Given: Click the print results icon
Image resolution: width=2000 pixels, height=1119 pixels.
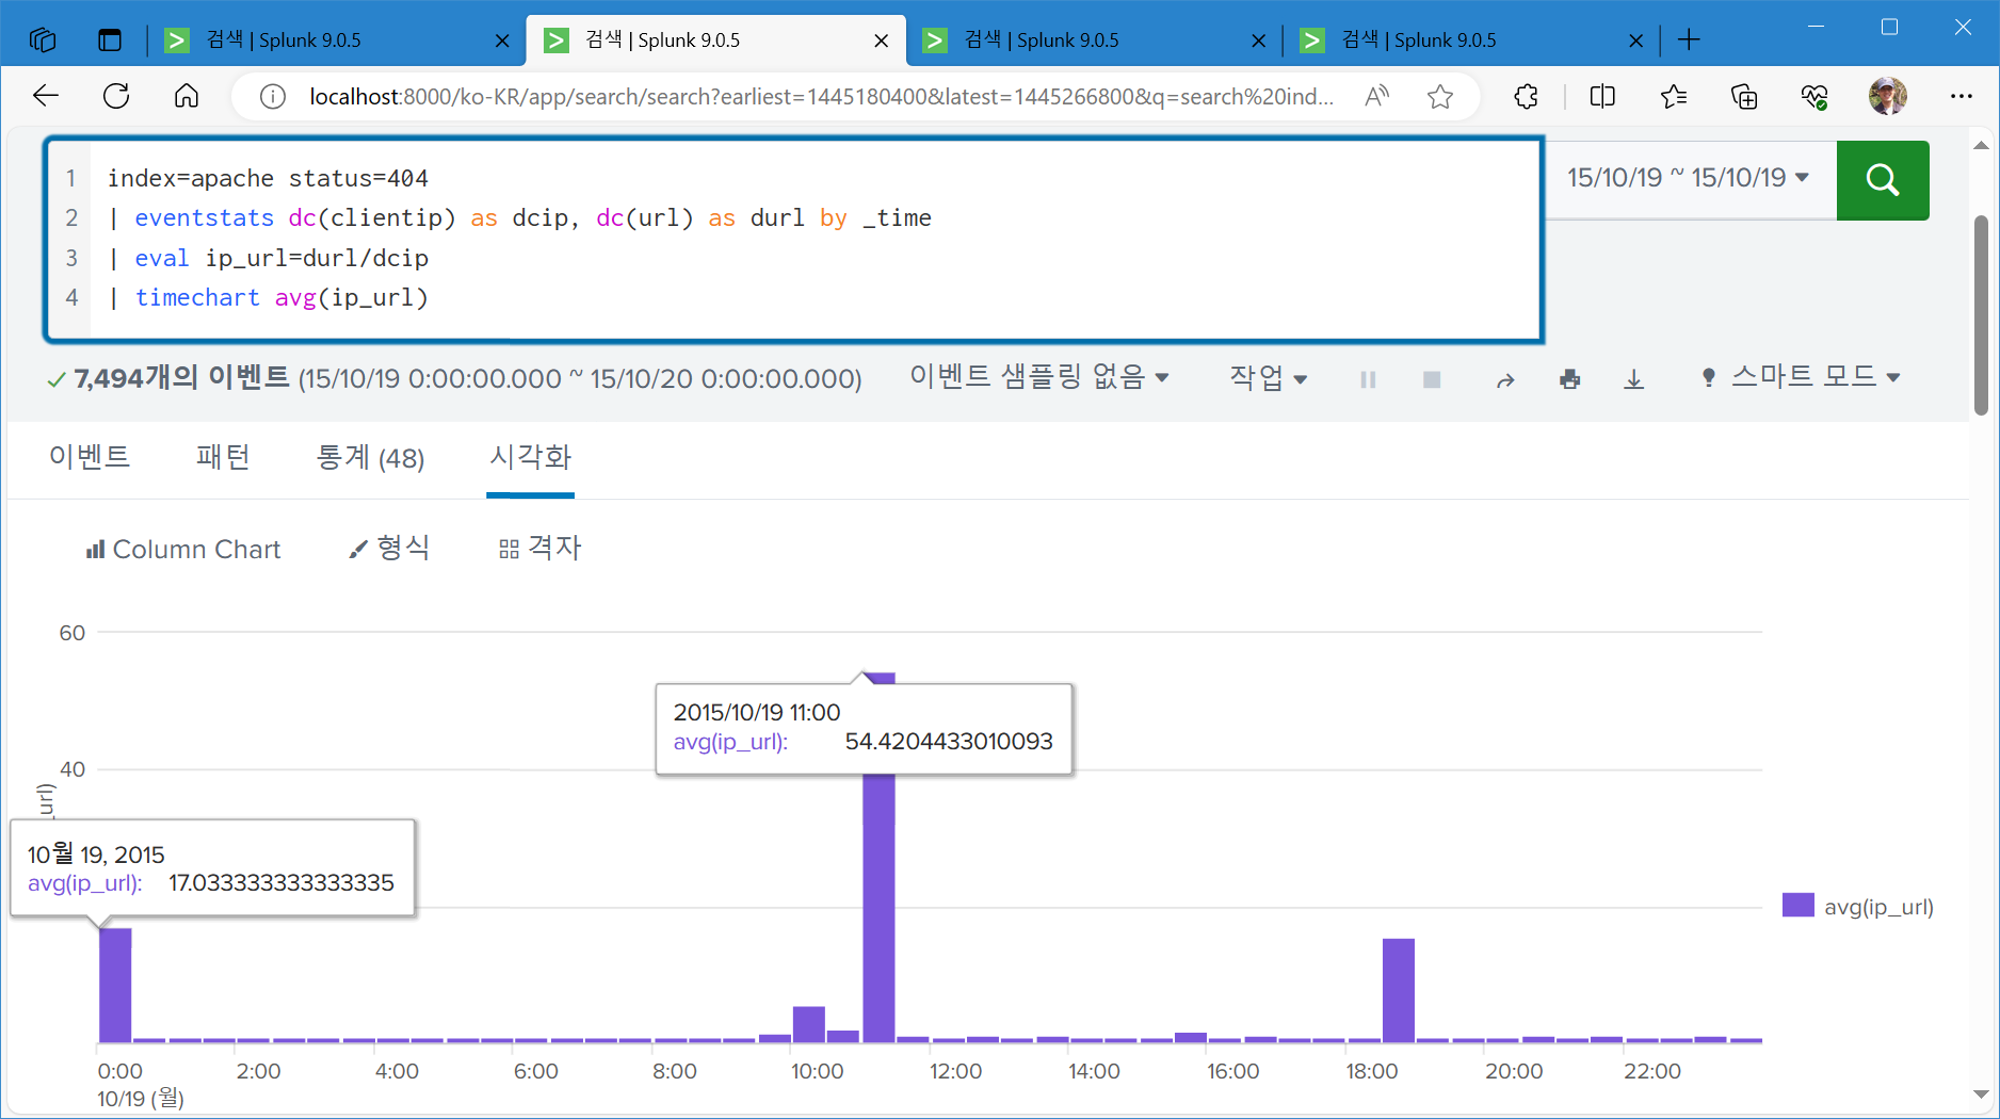Looking at the screenshot, I should click(1569, 379).
